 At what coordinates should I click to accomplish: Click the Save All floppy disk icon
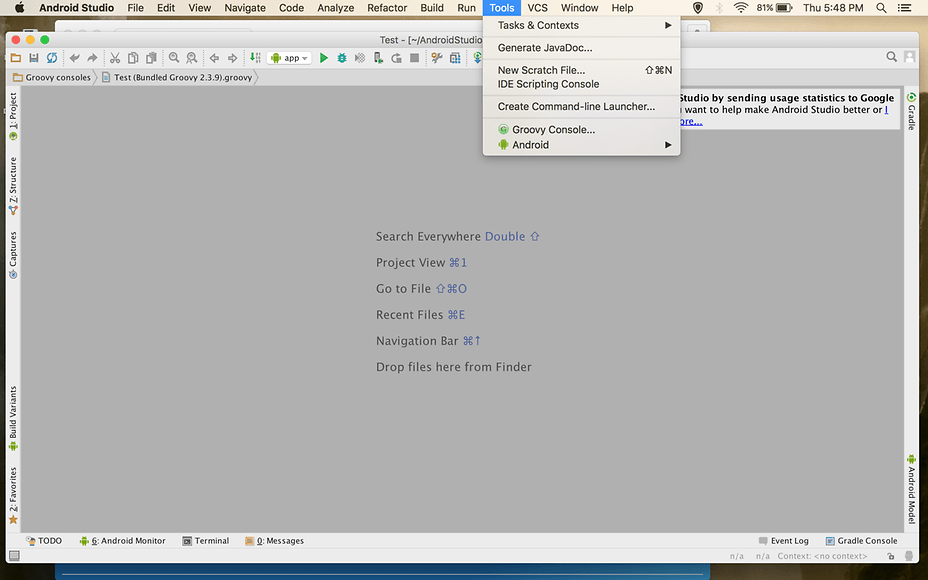coord(34,57)
